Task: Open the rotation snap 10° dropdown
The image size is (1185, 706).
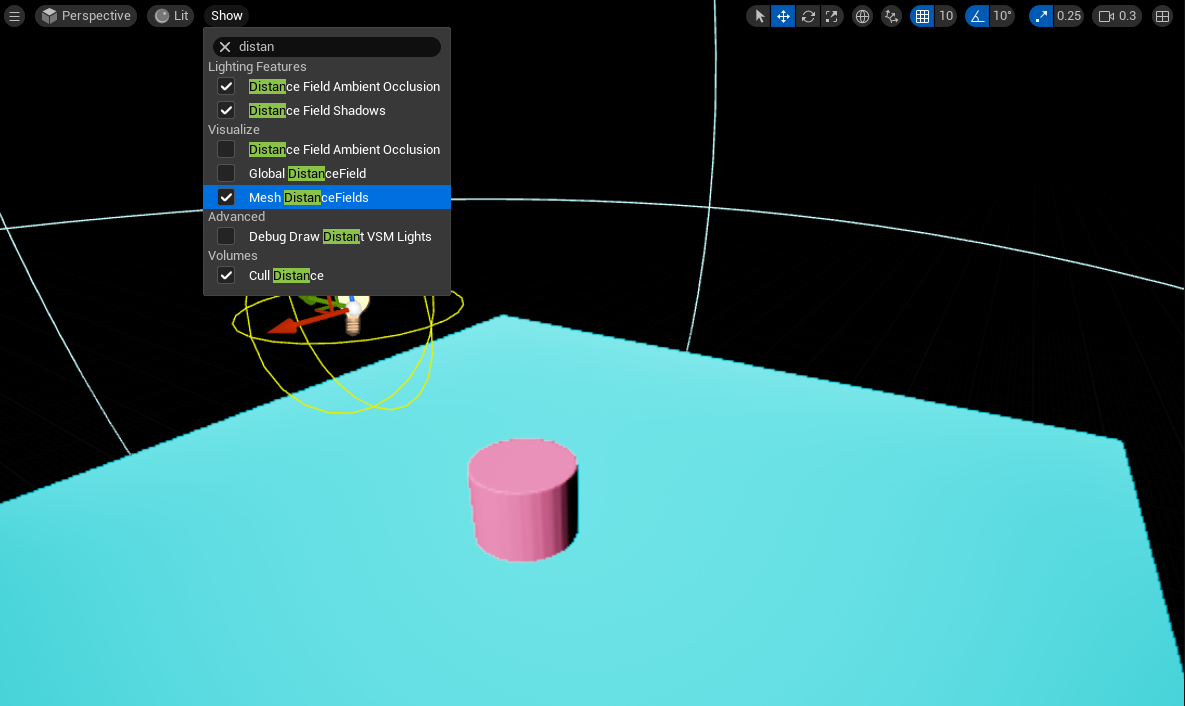Action: 1002,16
